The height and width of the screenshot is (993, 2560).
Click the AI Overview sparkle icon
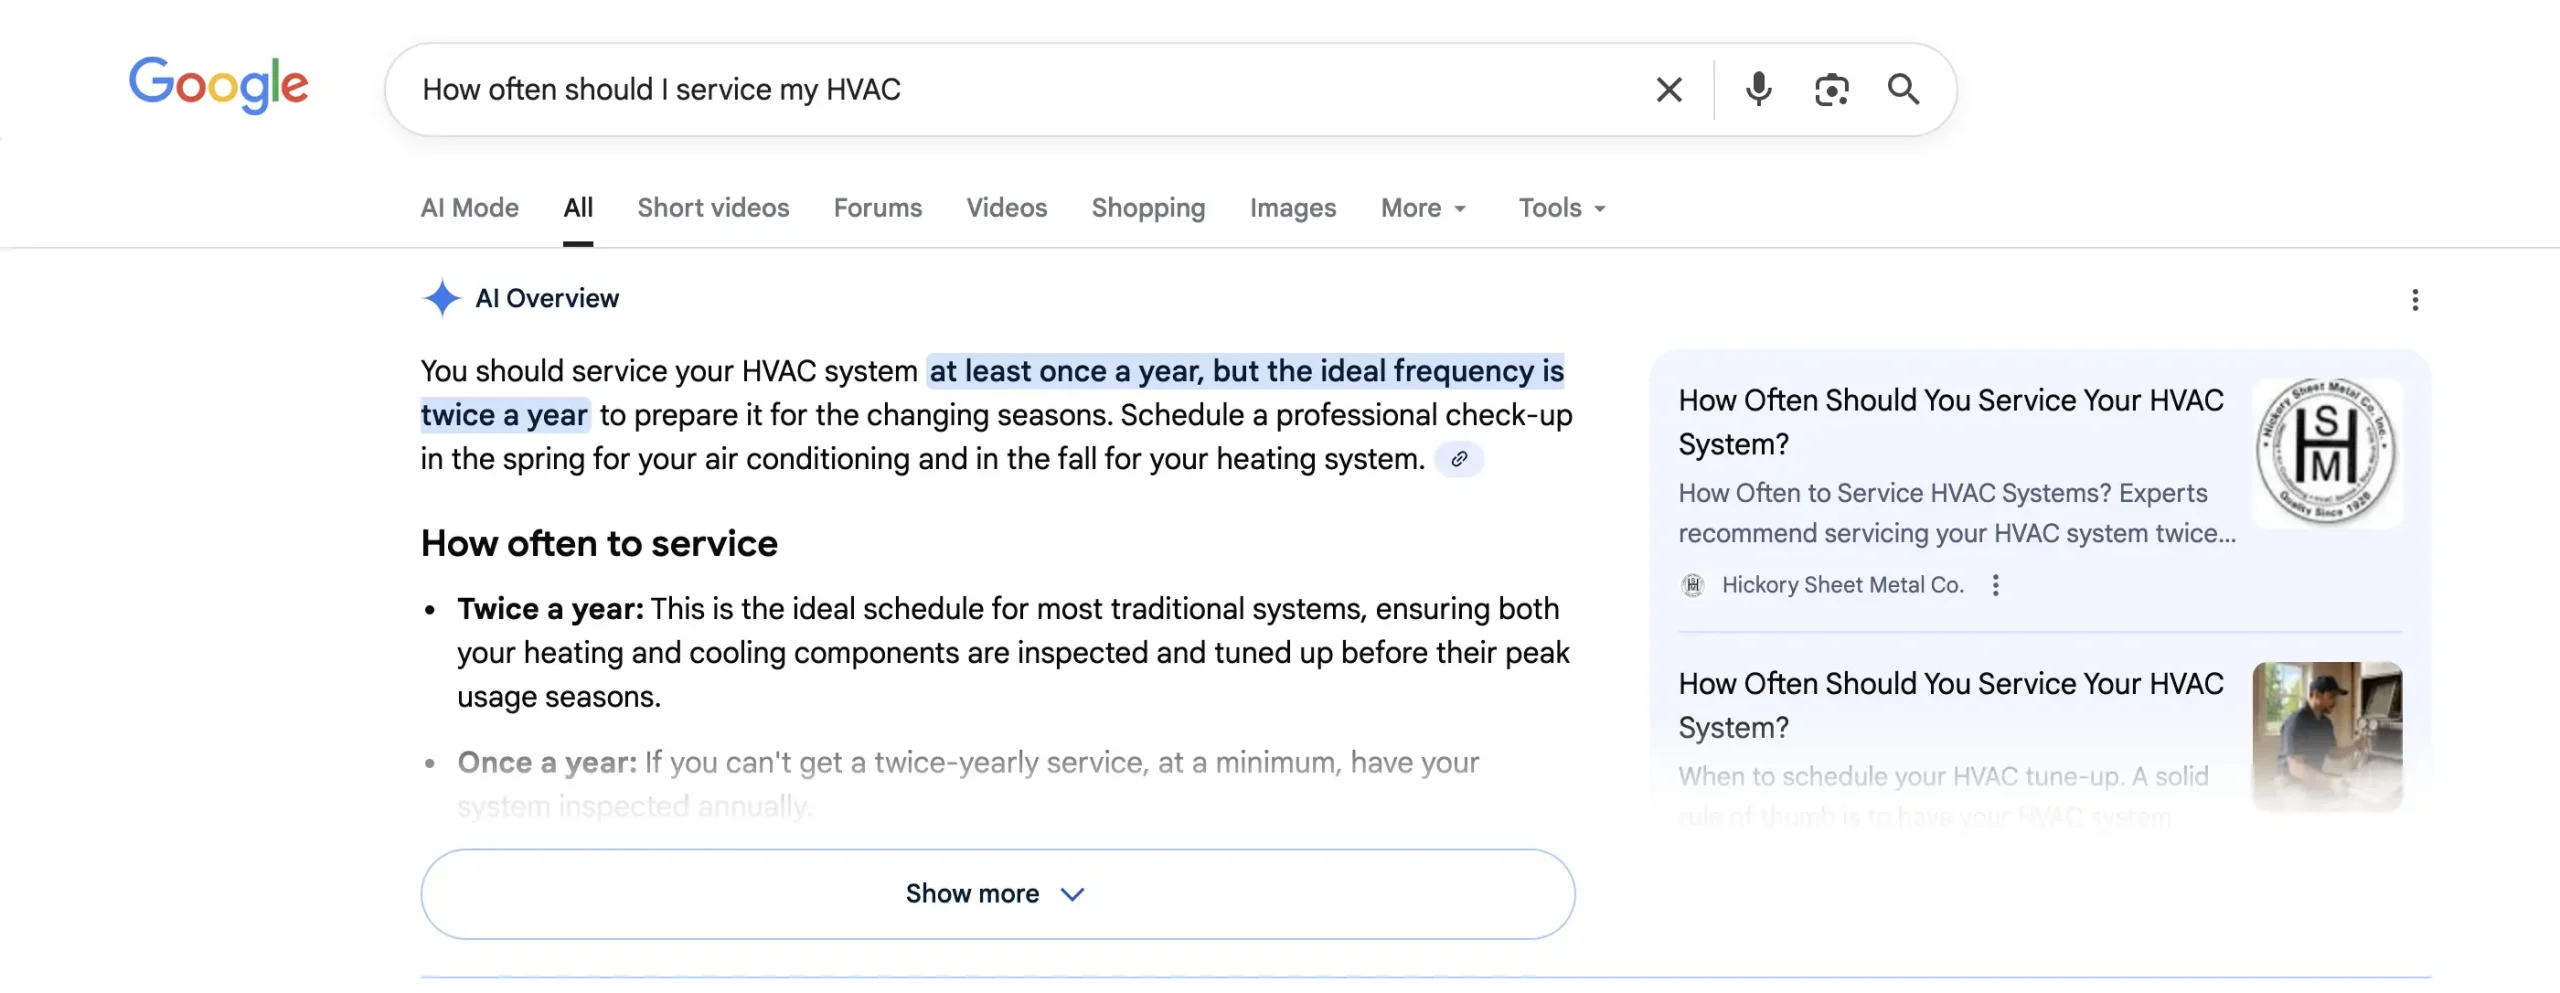point(442,297)
